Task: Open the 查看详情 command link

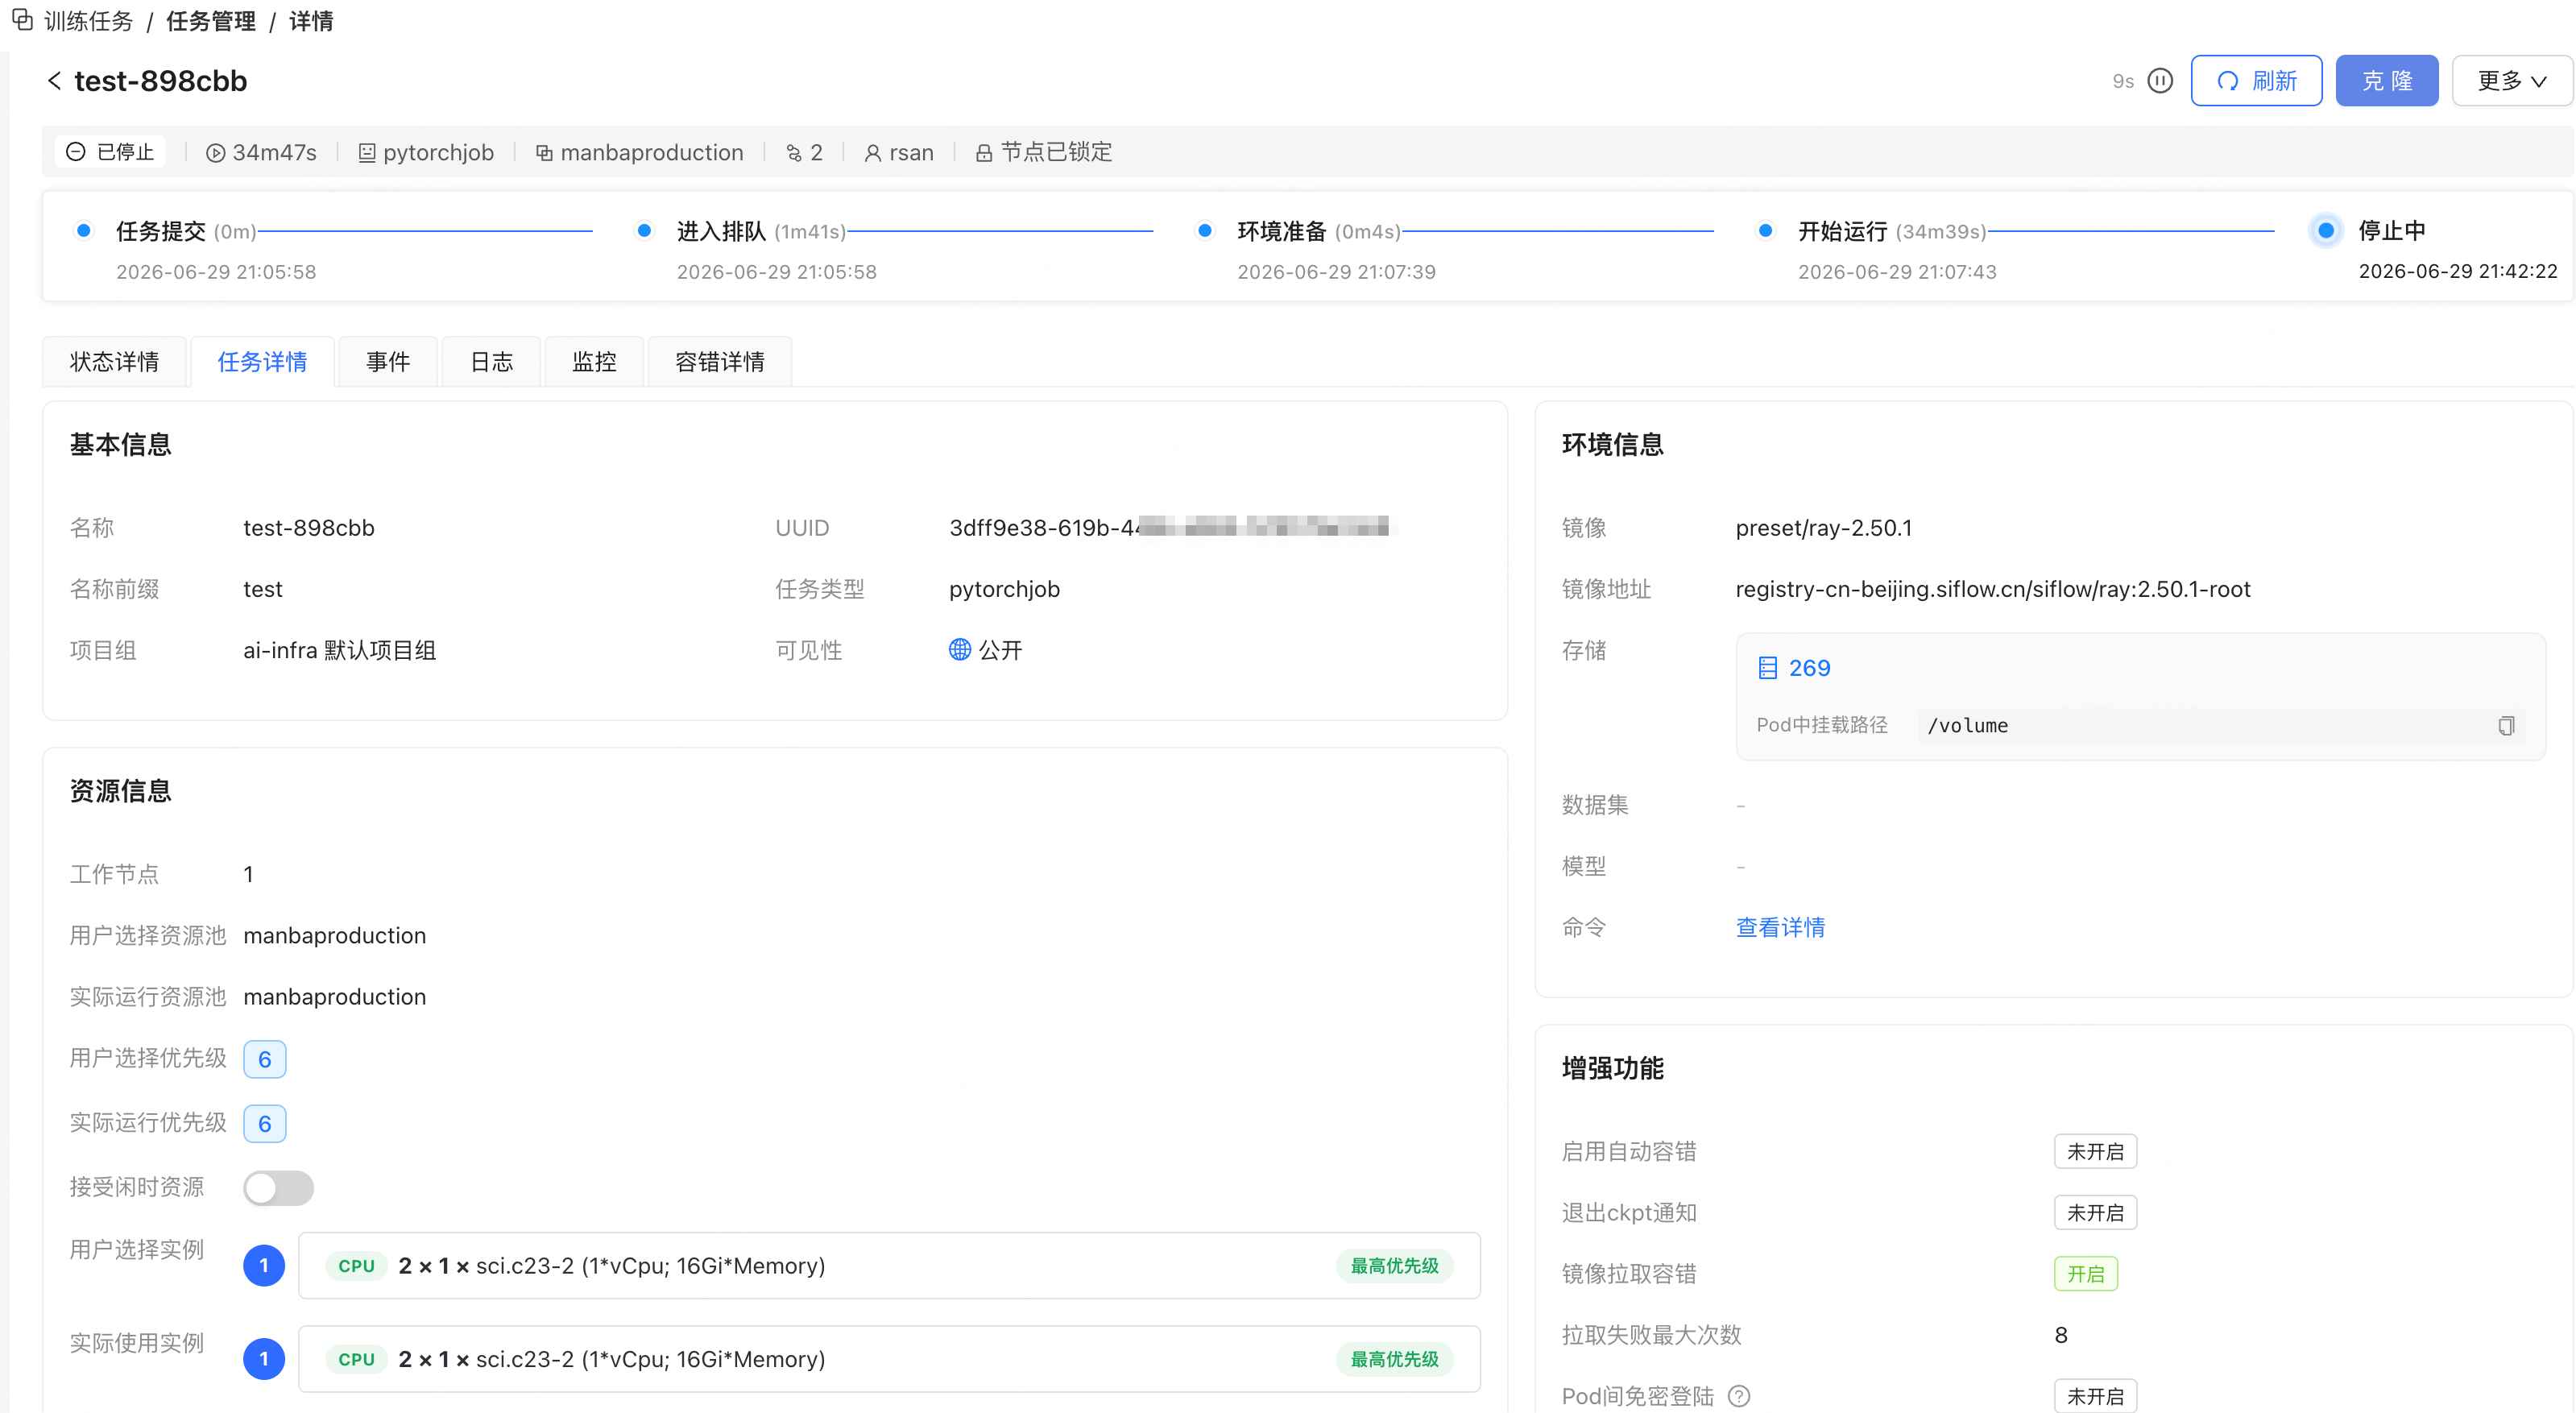Action: (x=1780, y=928)
